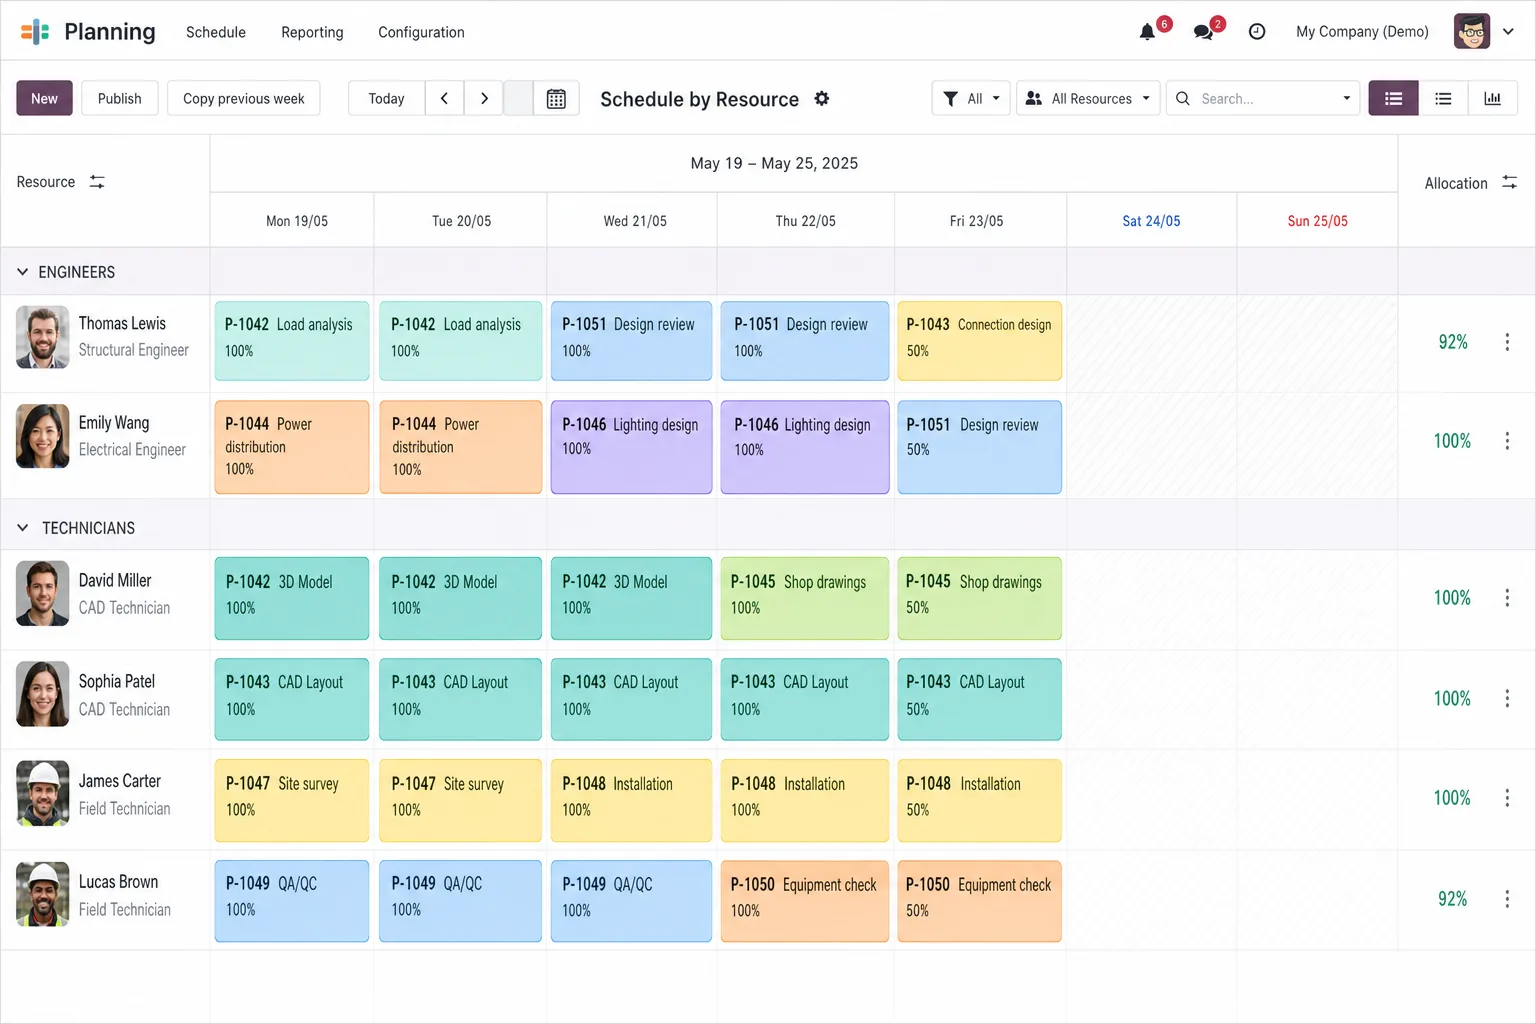This screenshot has width=1536, height=1024.
Task: Open the Configuration menu
Action: click(x=421, y=32)
